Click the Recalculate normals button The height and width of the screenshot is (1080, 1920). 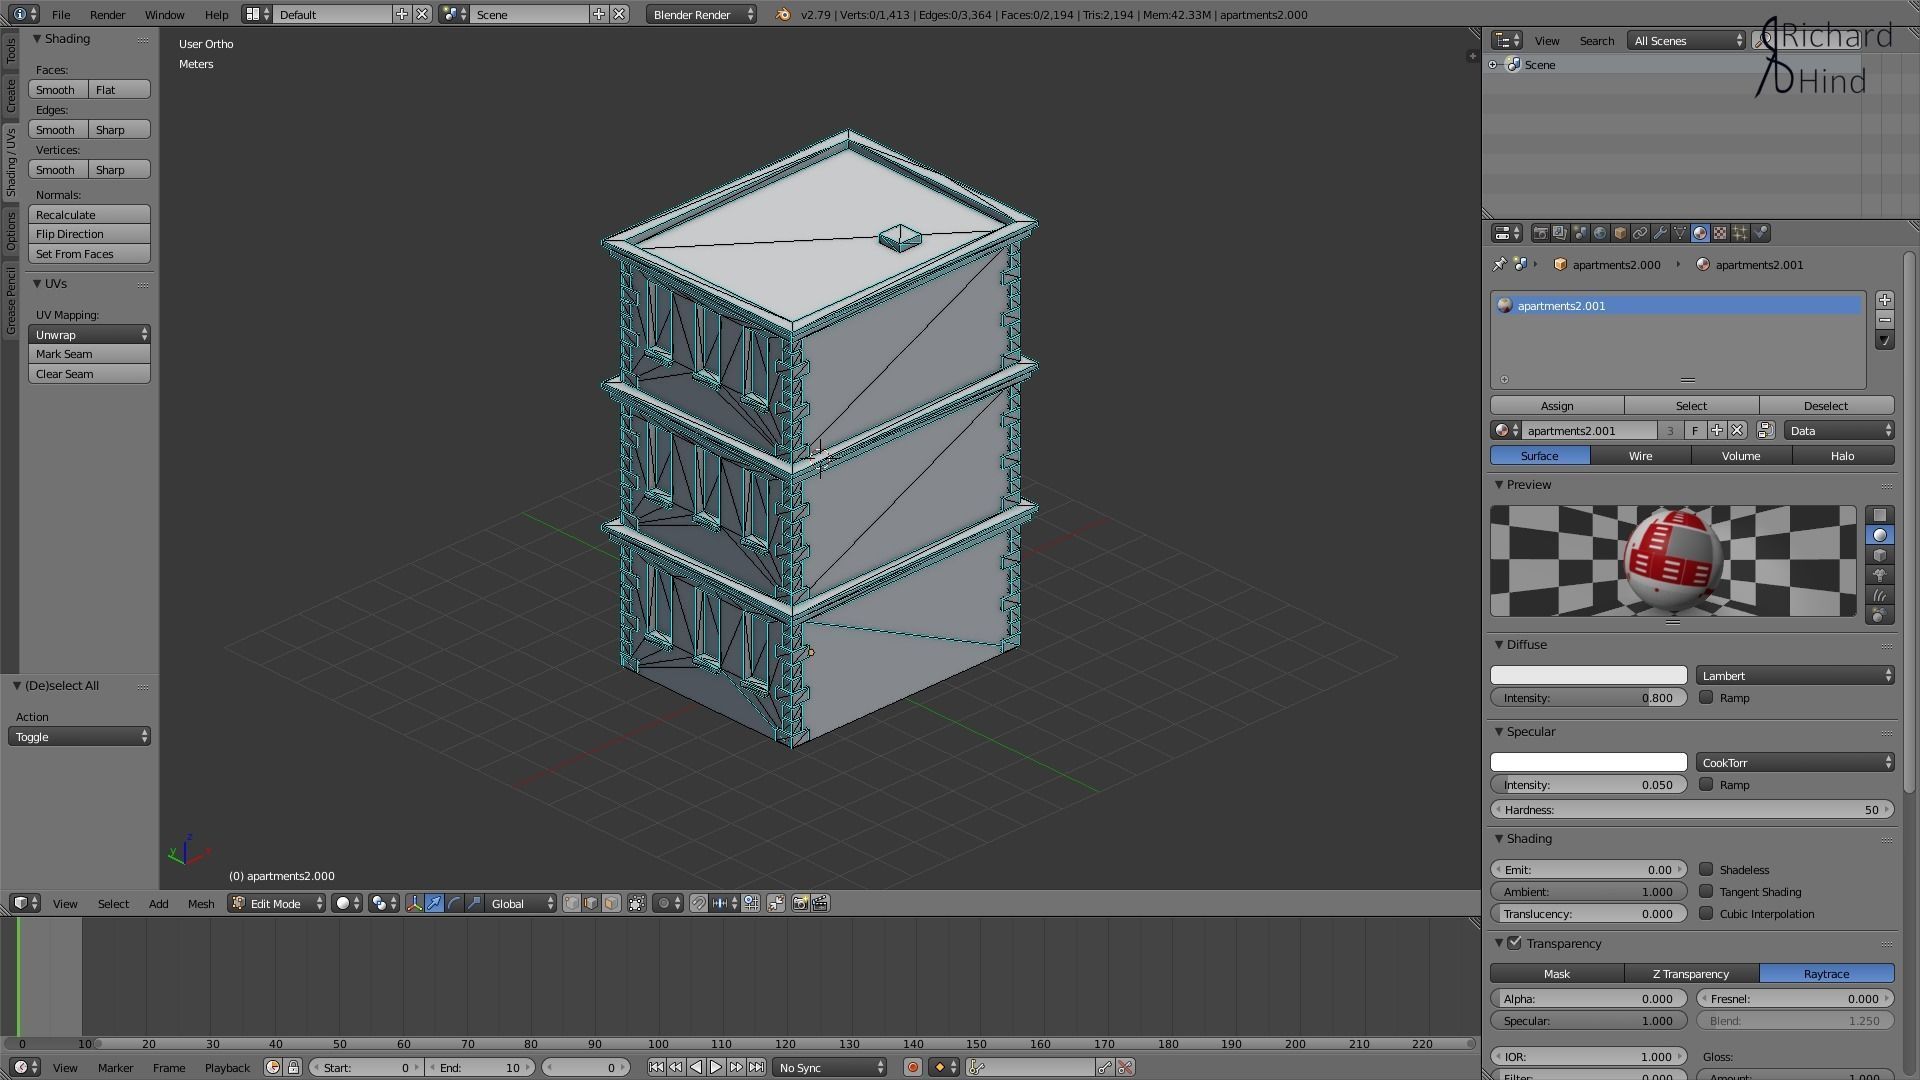[89, 214]
